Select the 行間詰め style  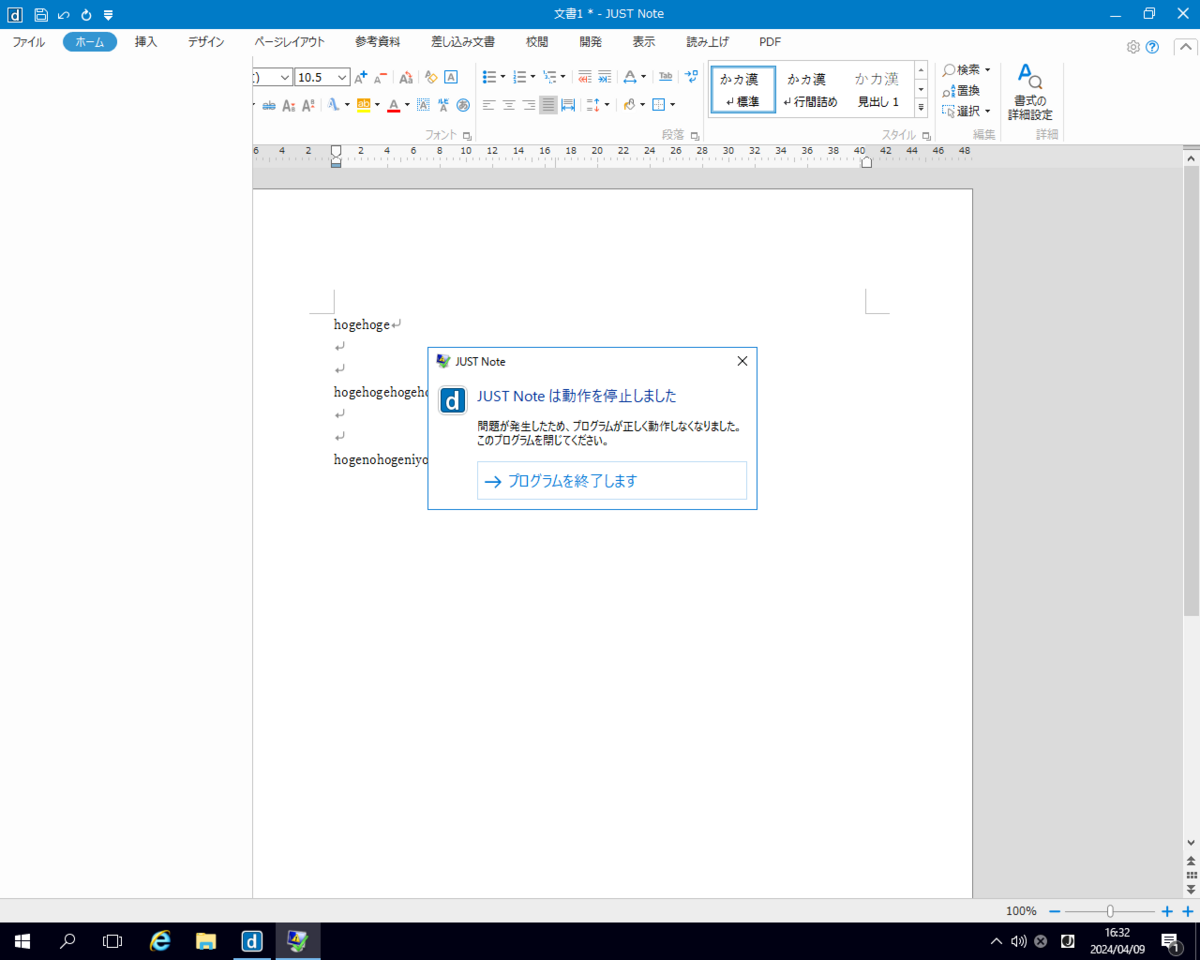809,90
